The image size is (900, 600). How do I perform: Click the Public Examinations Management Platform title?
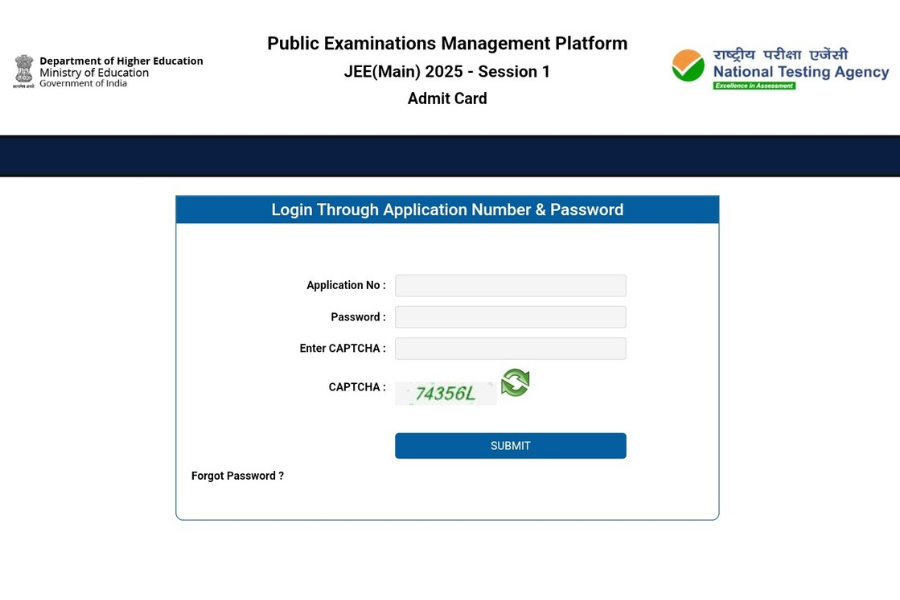[447, 43]
